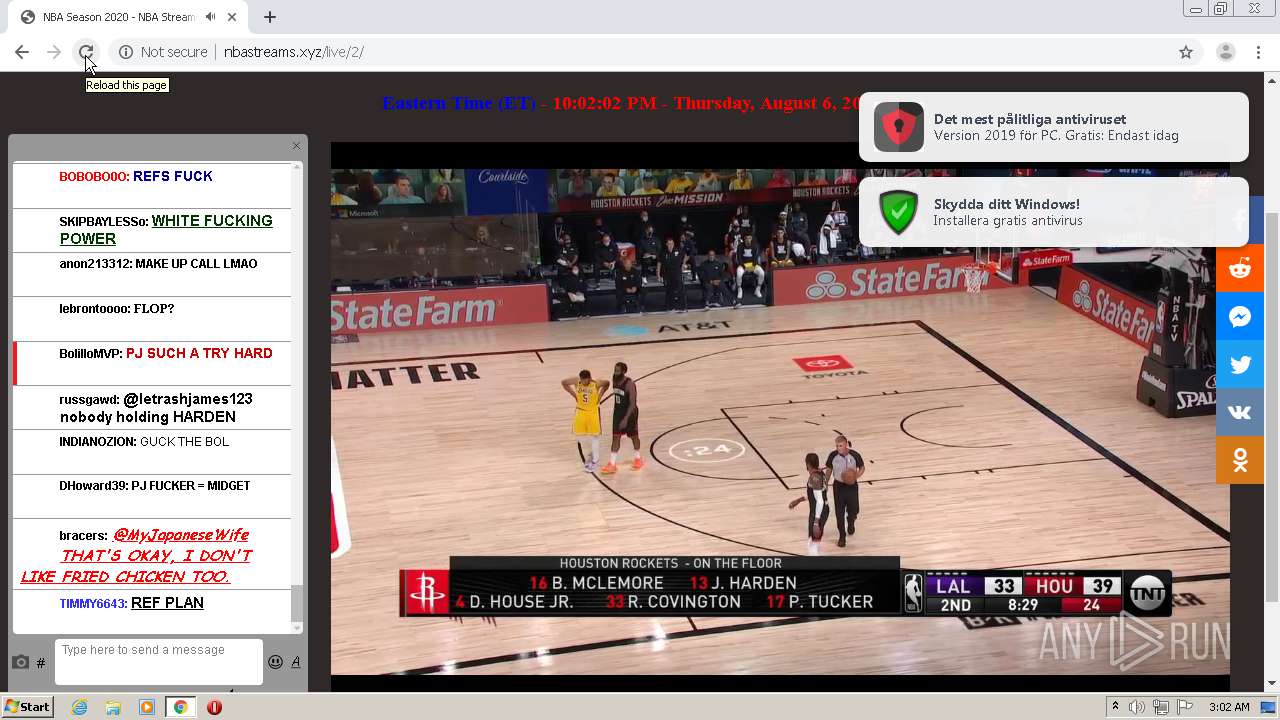Click the hashtag icon in chat
Image resolution: width=1280 pixels, height=720 pixels.
pyautogui.click(x=41, y=663)
